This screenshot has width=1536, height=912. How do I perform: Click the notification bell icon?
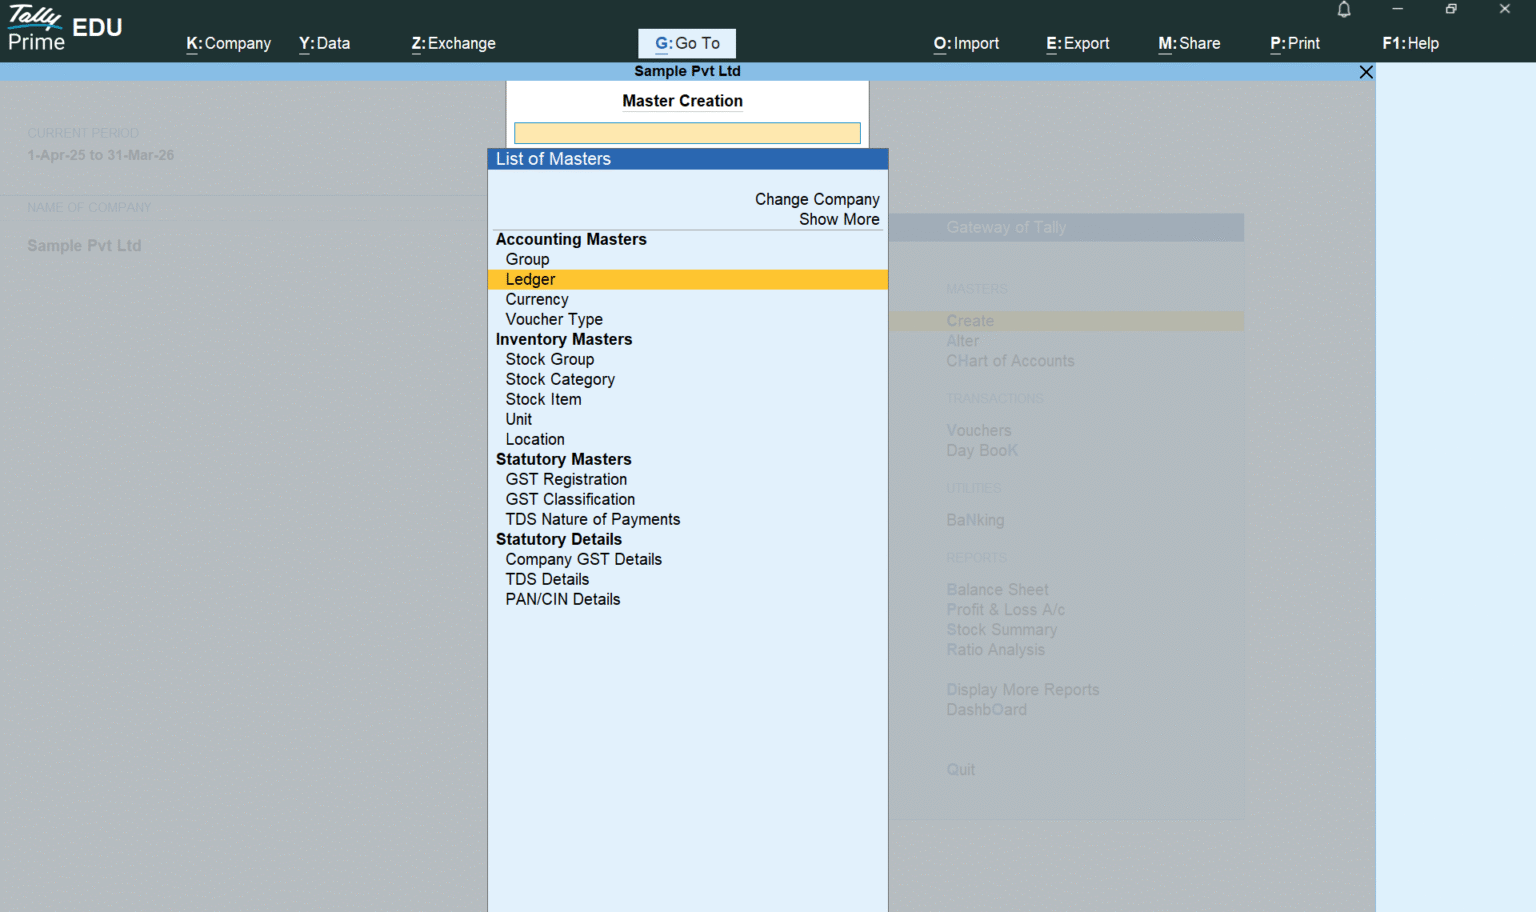pyautogui.click(x=1343, y=10)
